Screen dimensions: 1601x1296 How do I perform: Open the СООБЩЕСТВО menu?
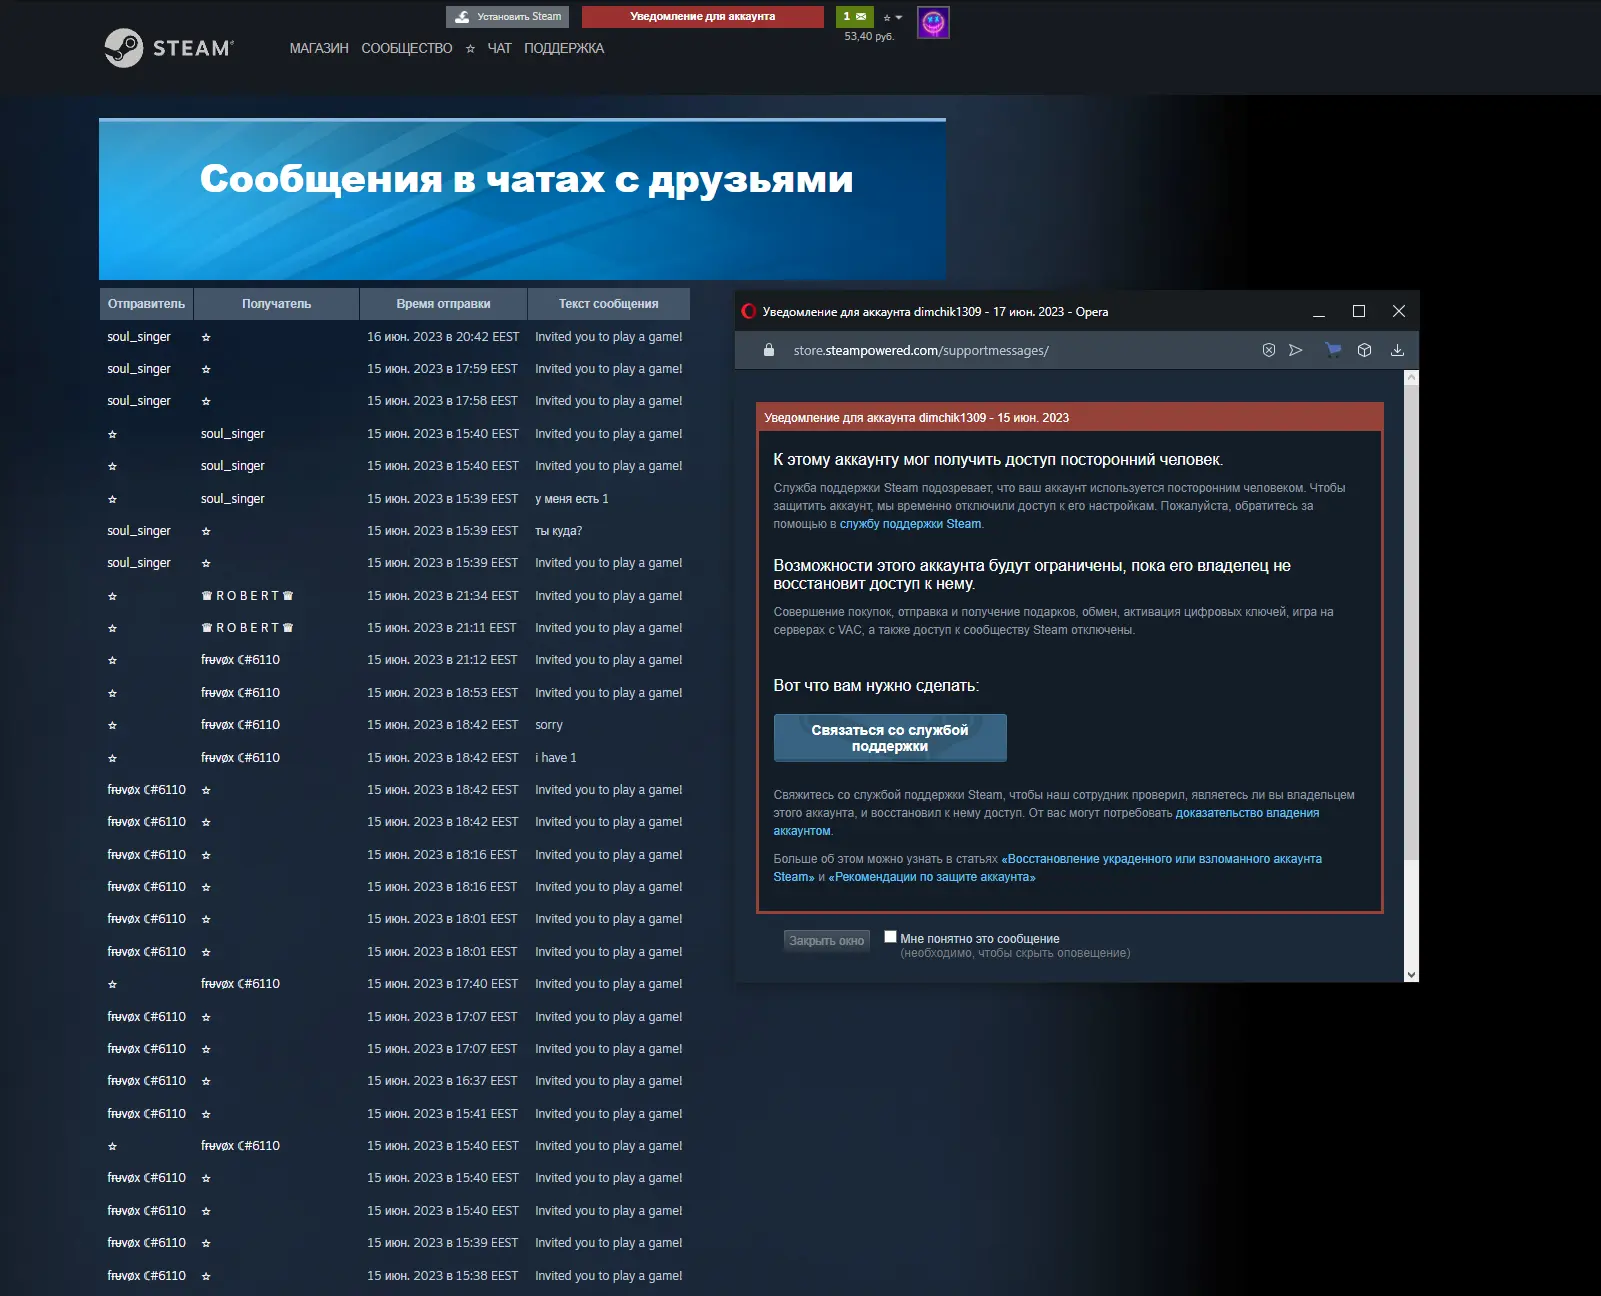(406, 48)
